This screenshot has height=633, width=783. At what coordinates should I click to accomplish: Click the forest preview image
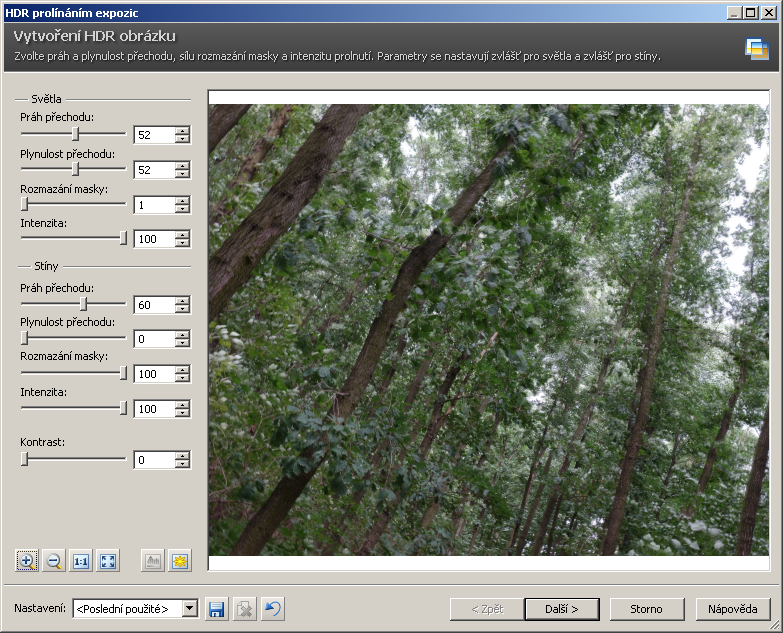[488, 330]
